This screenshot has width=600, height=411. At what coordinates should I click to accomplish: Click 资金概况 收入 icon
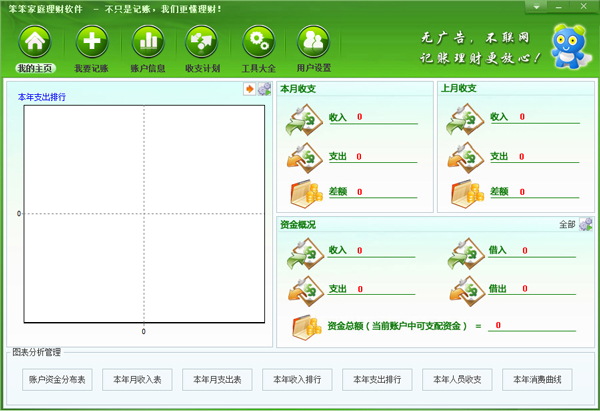[x=305, y=254]
